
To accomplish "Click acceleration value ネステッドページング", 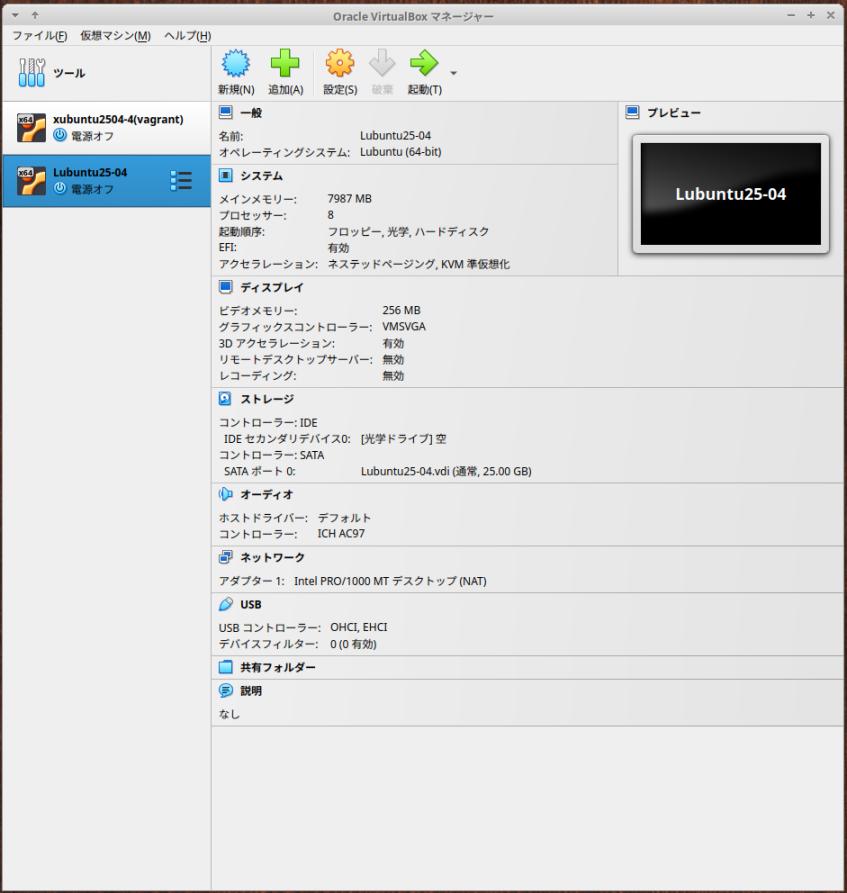I will [x=380, y=264].
